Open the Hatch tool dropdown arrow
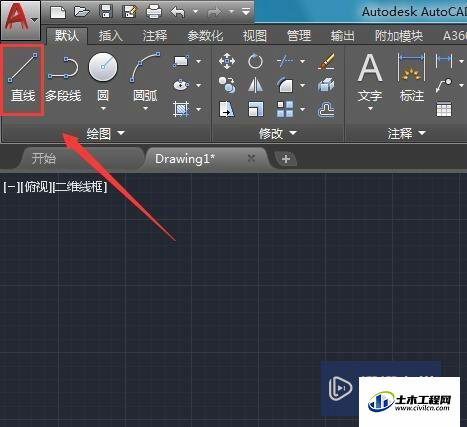This screenshot has height=427, width=467. pyautogui.click(x=199, y=109)
